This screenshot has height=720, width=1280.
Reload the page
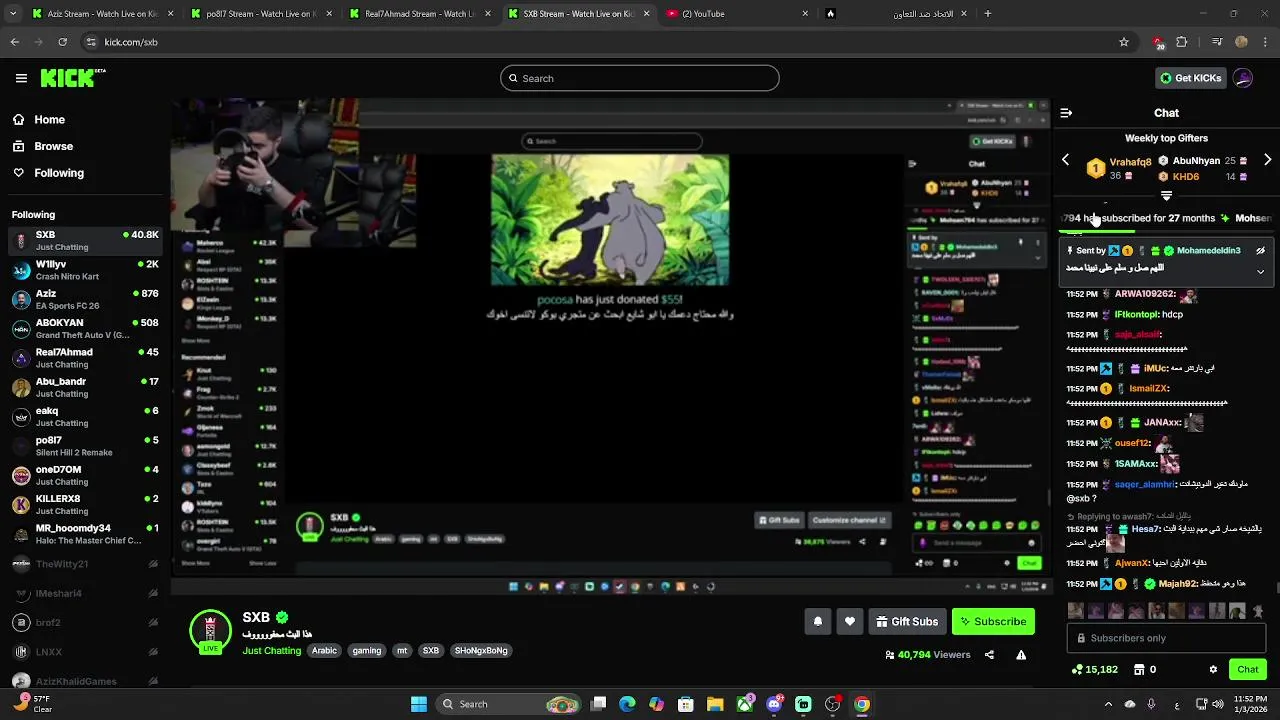(x=62, y=42)
